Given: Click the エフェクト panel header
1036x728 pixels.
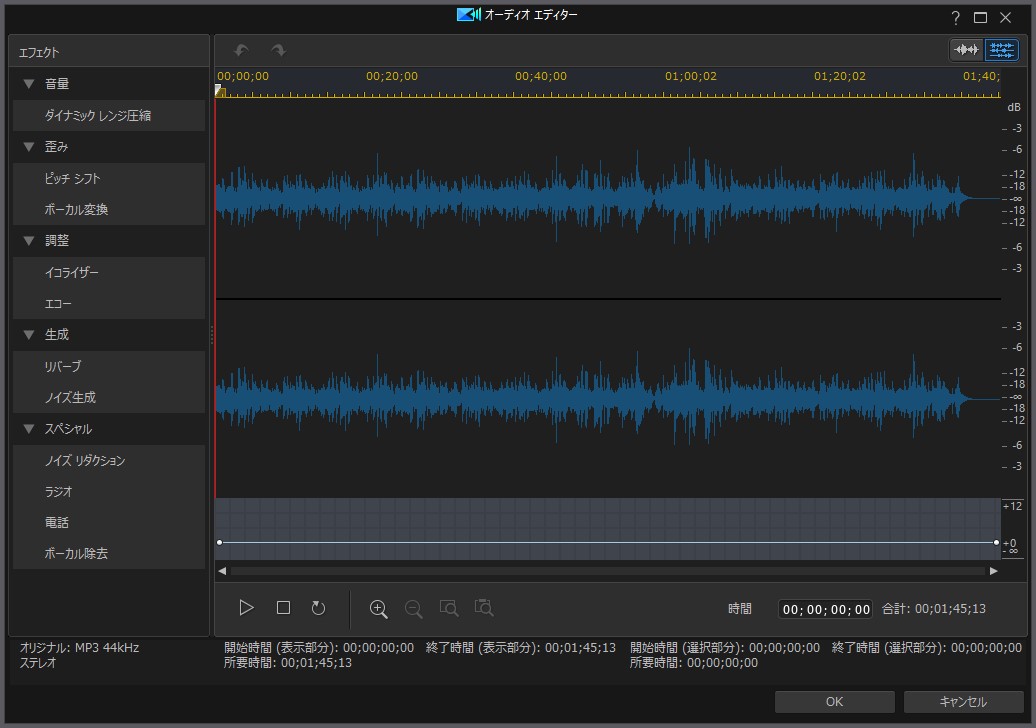Looking at the screenshot, I should point(109,52).
